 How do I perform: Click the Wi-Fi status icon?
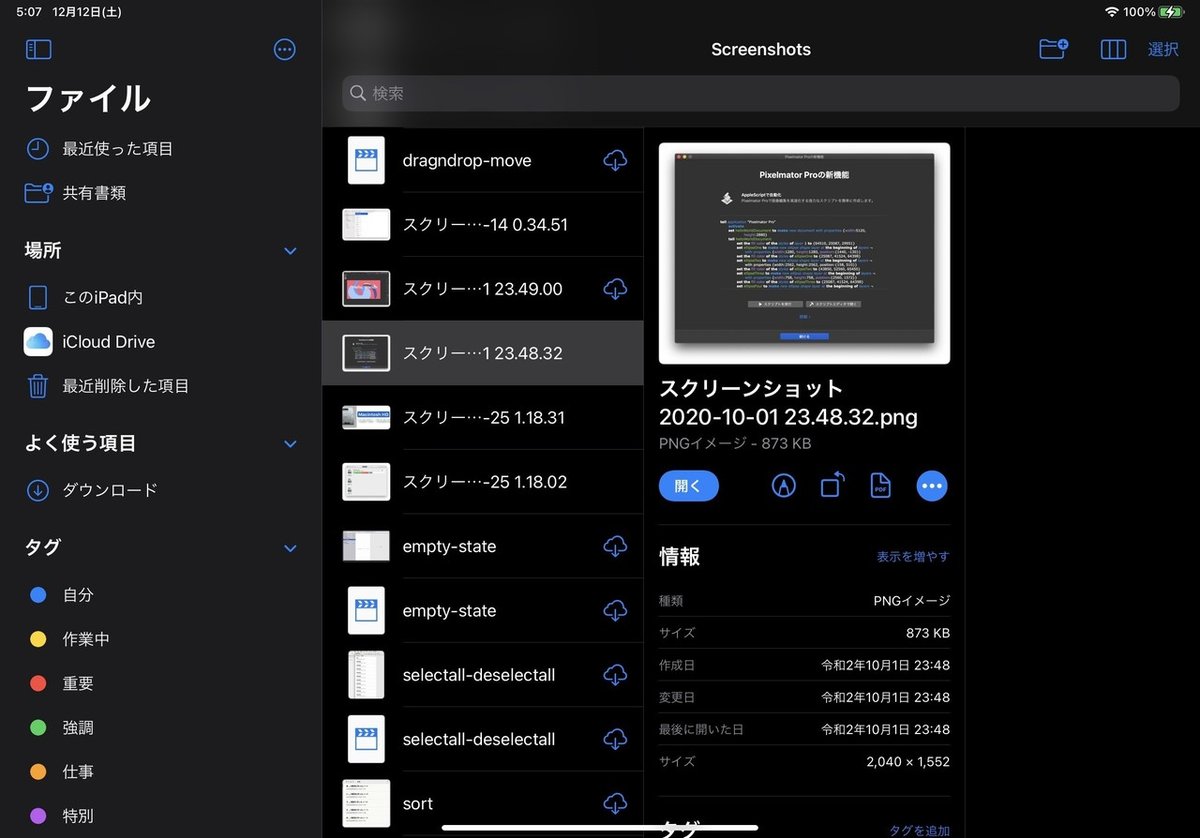point(1112,12)
